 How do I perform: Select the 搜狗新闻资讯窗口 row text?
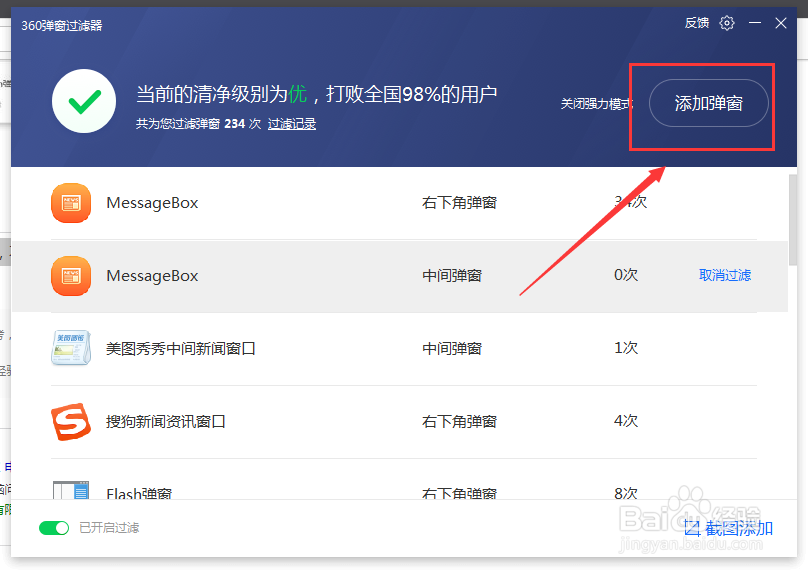tap(166, 422)
